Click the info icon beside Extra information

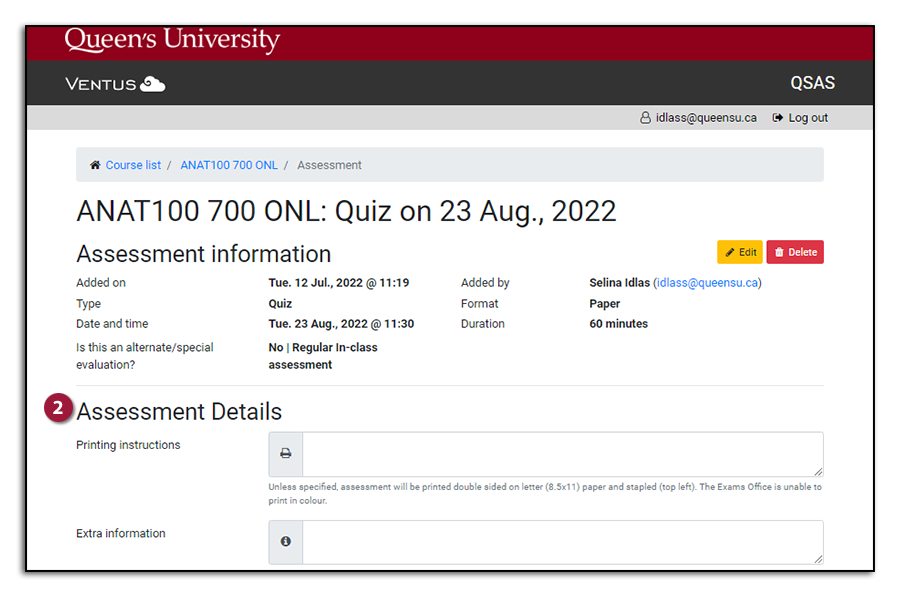[x=285, y=542]
